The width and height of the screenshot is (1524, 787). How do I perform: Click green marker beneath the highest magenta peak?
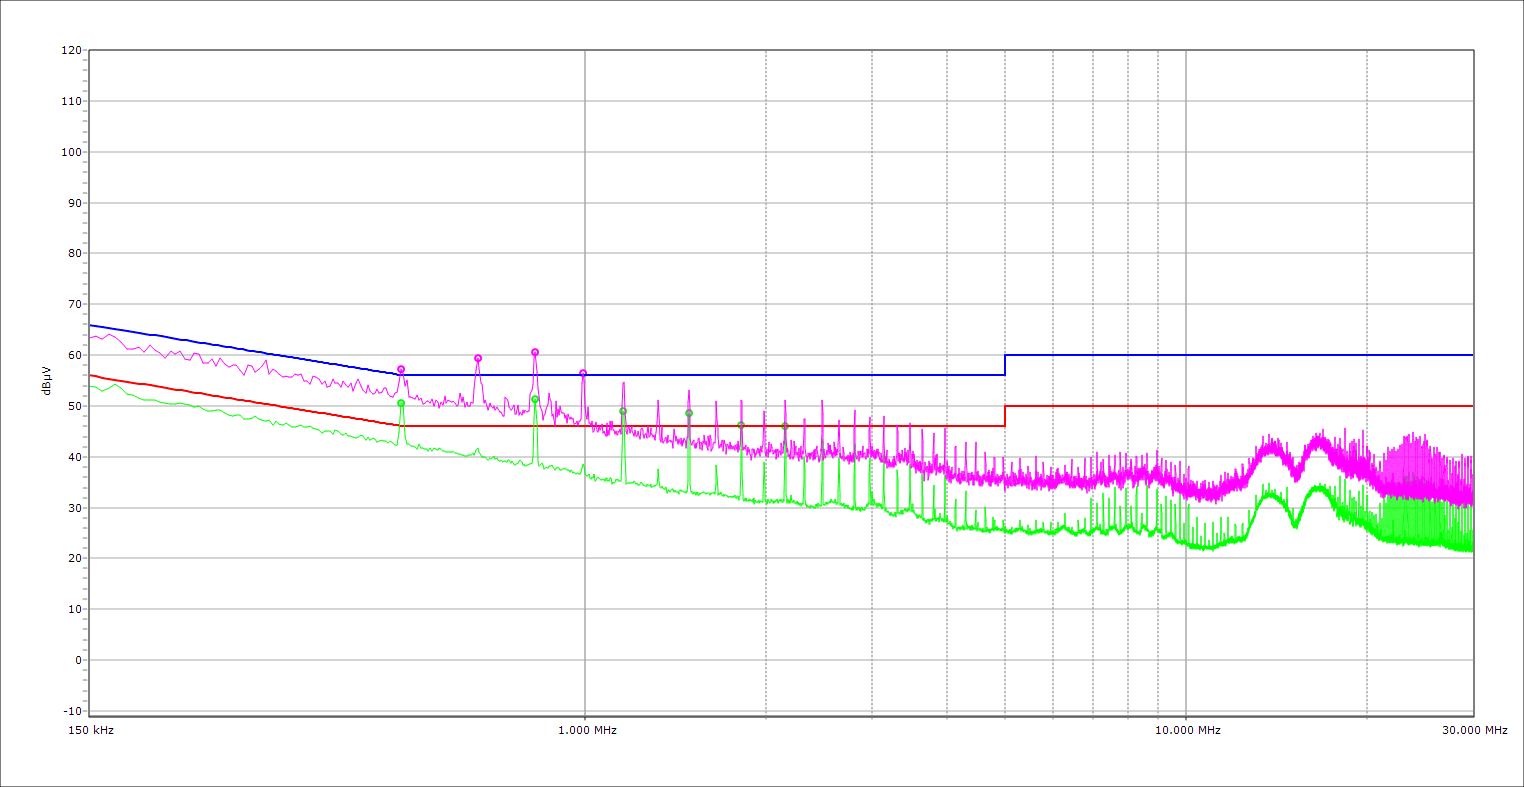click(x=535, y=399)
